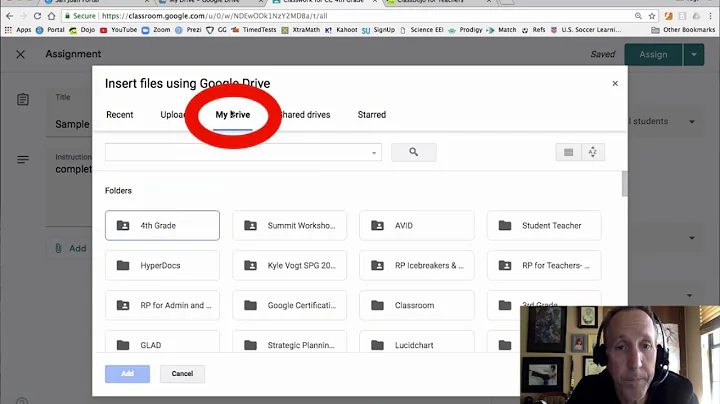This screenshot has width=720, height=404.
Task: Open the Zoom bookmark
Action: tap(156, 30)
